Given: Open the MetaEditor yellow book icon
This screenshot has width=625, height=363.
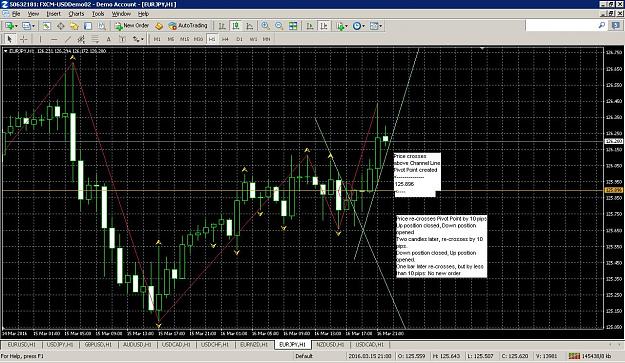Looking at the screenshot, I should point(159,26).
